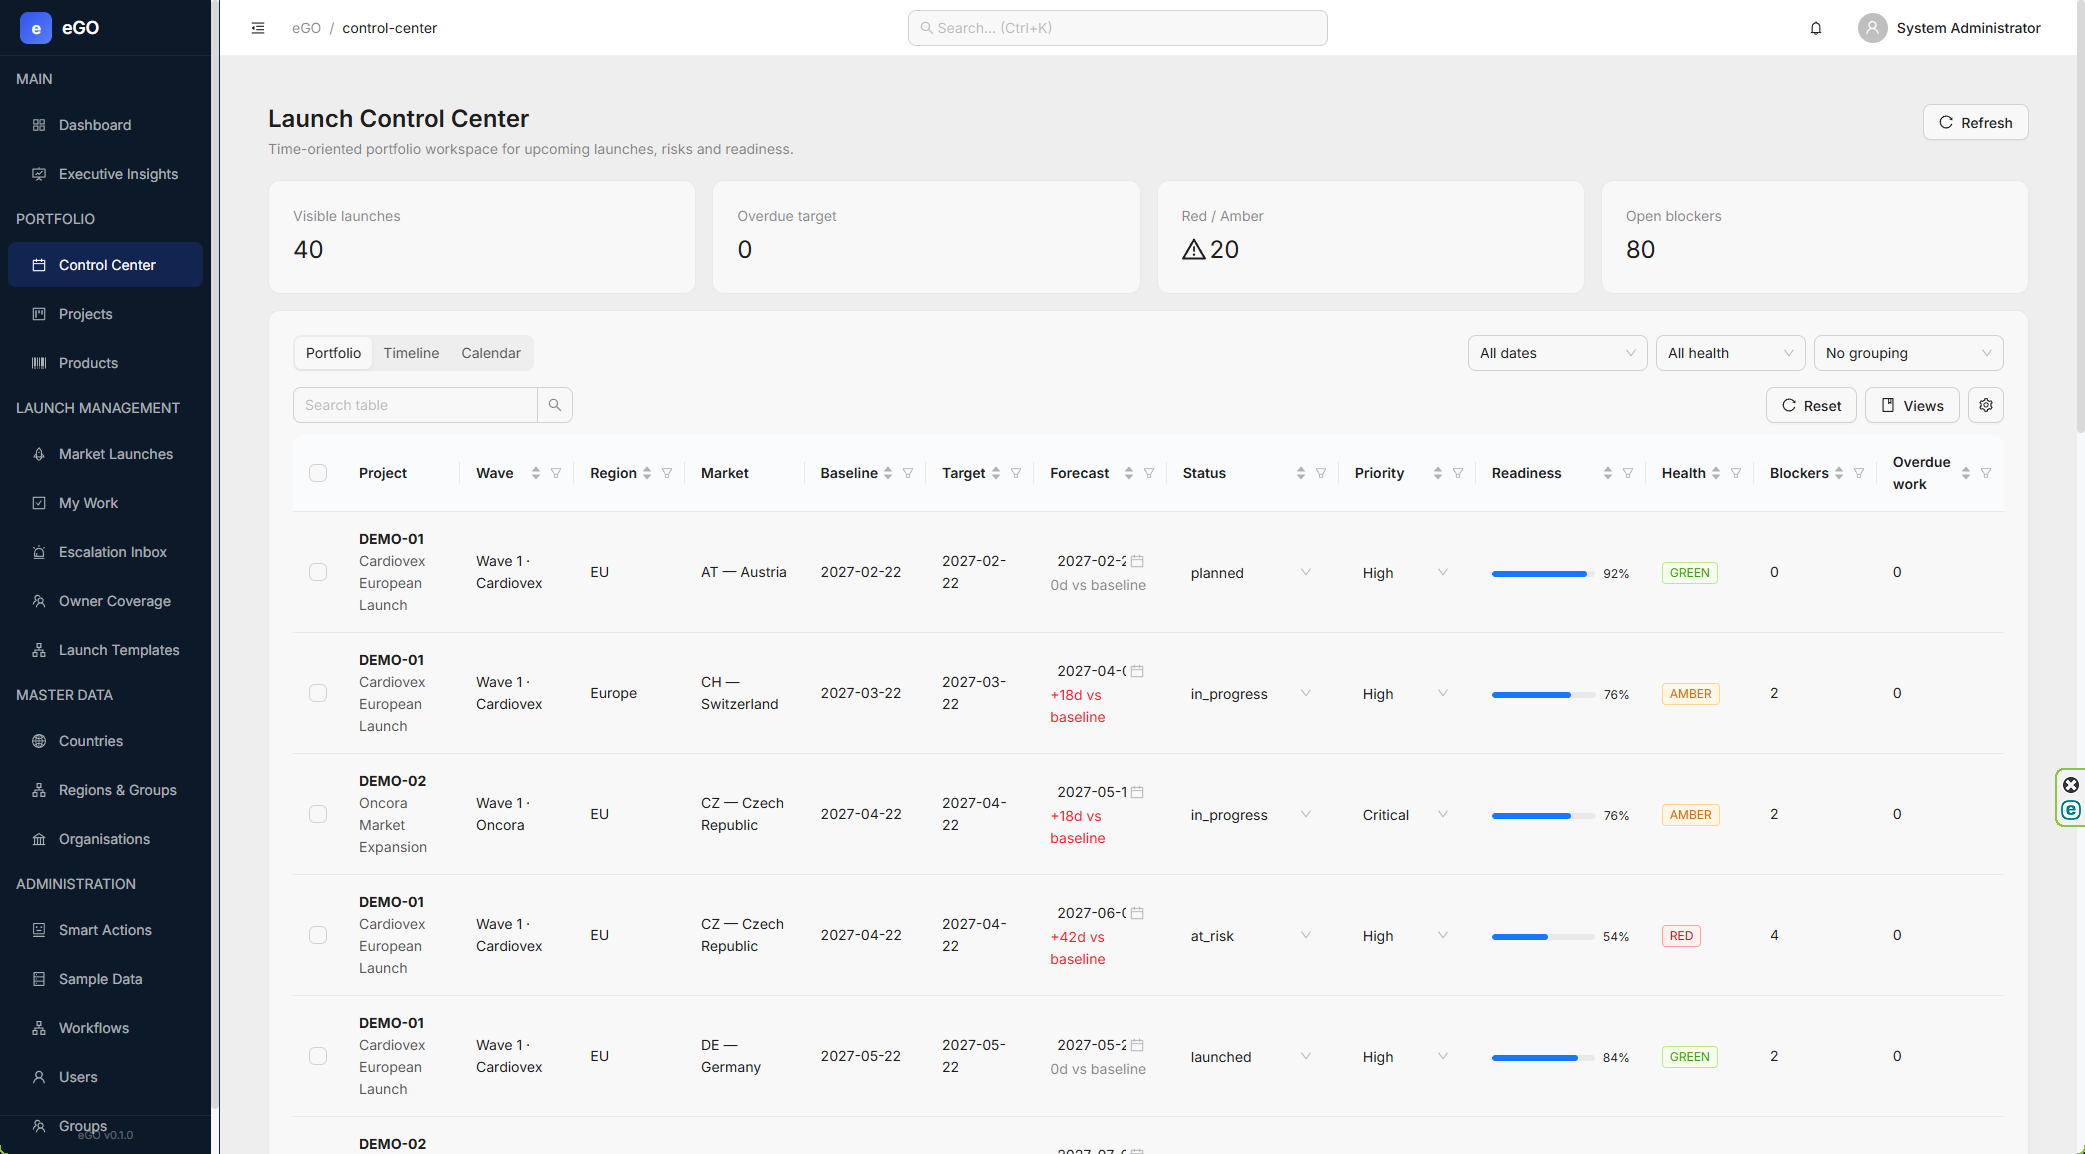Open the All health dropdown
Image resolution: width=2085 pixels, height=1154 pixels.
(1730, 353)
